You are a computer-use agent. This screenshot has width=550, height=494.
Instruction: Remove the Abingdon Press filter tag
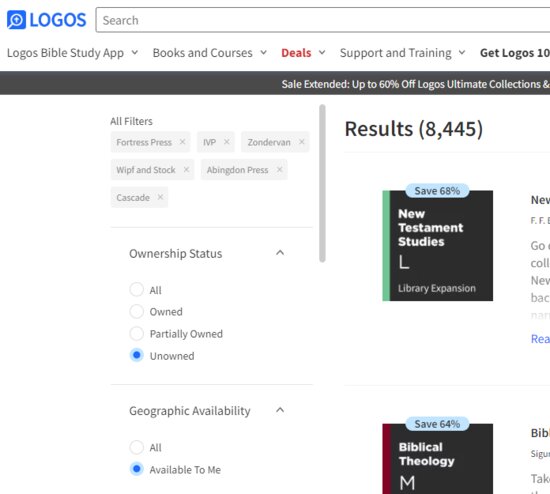pos(280,169)
